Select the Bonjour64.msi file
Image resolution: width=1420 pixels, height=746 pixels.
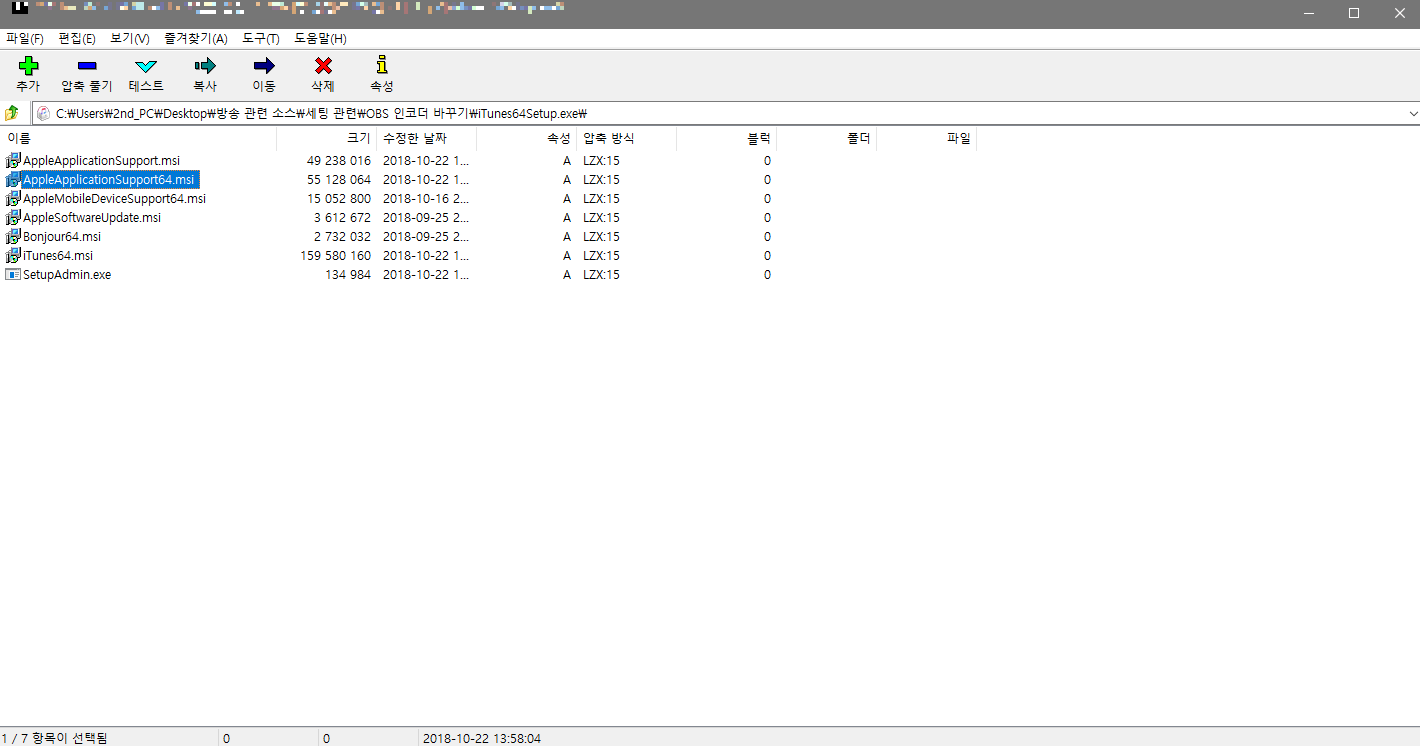62,236
